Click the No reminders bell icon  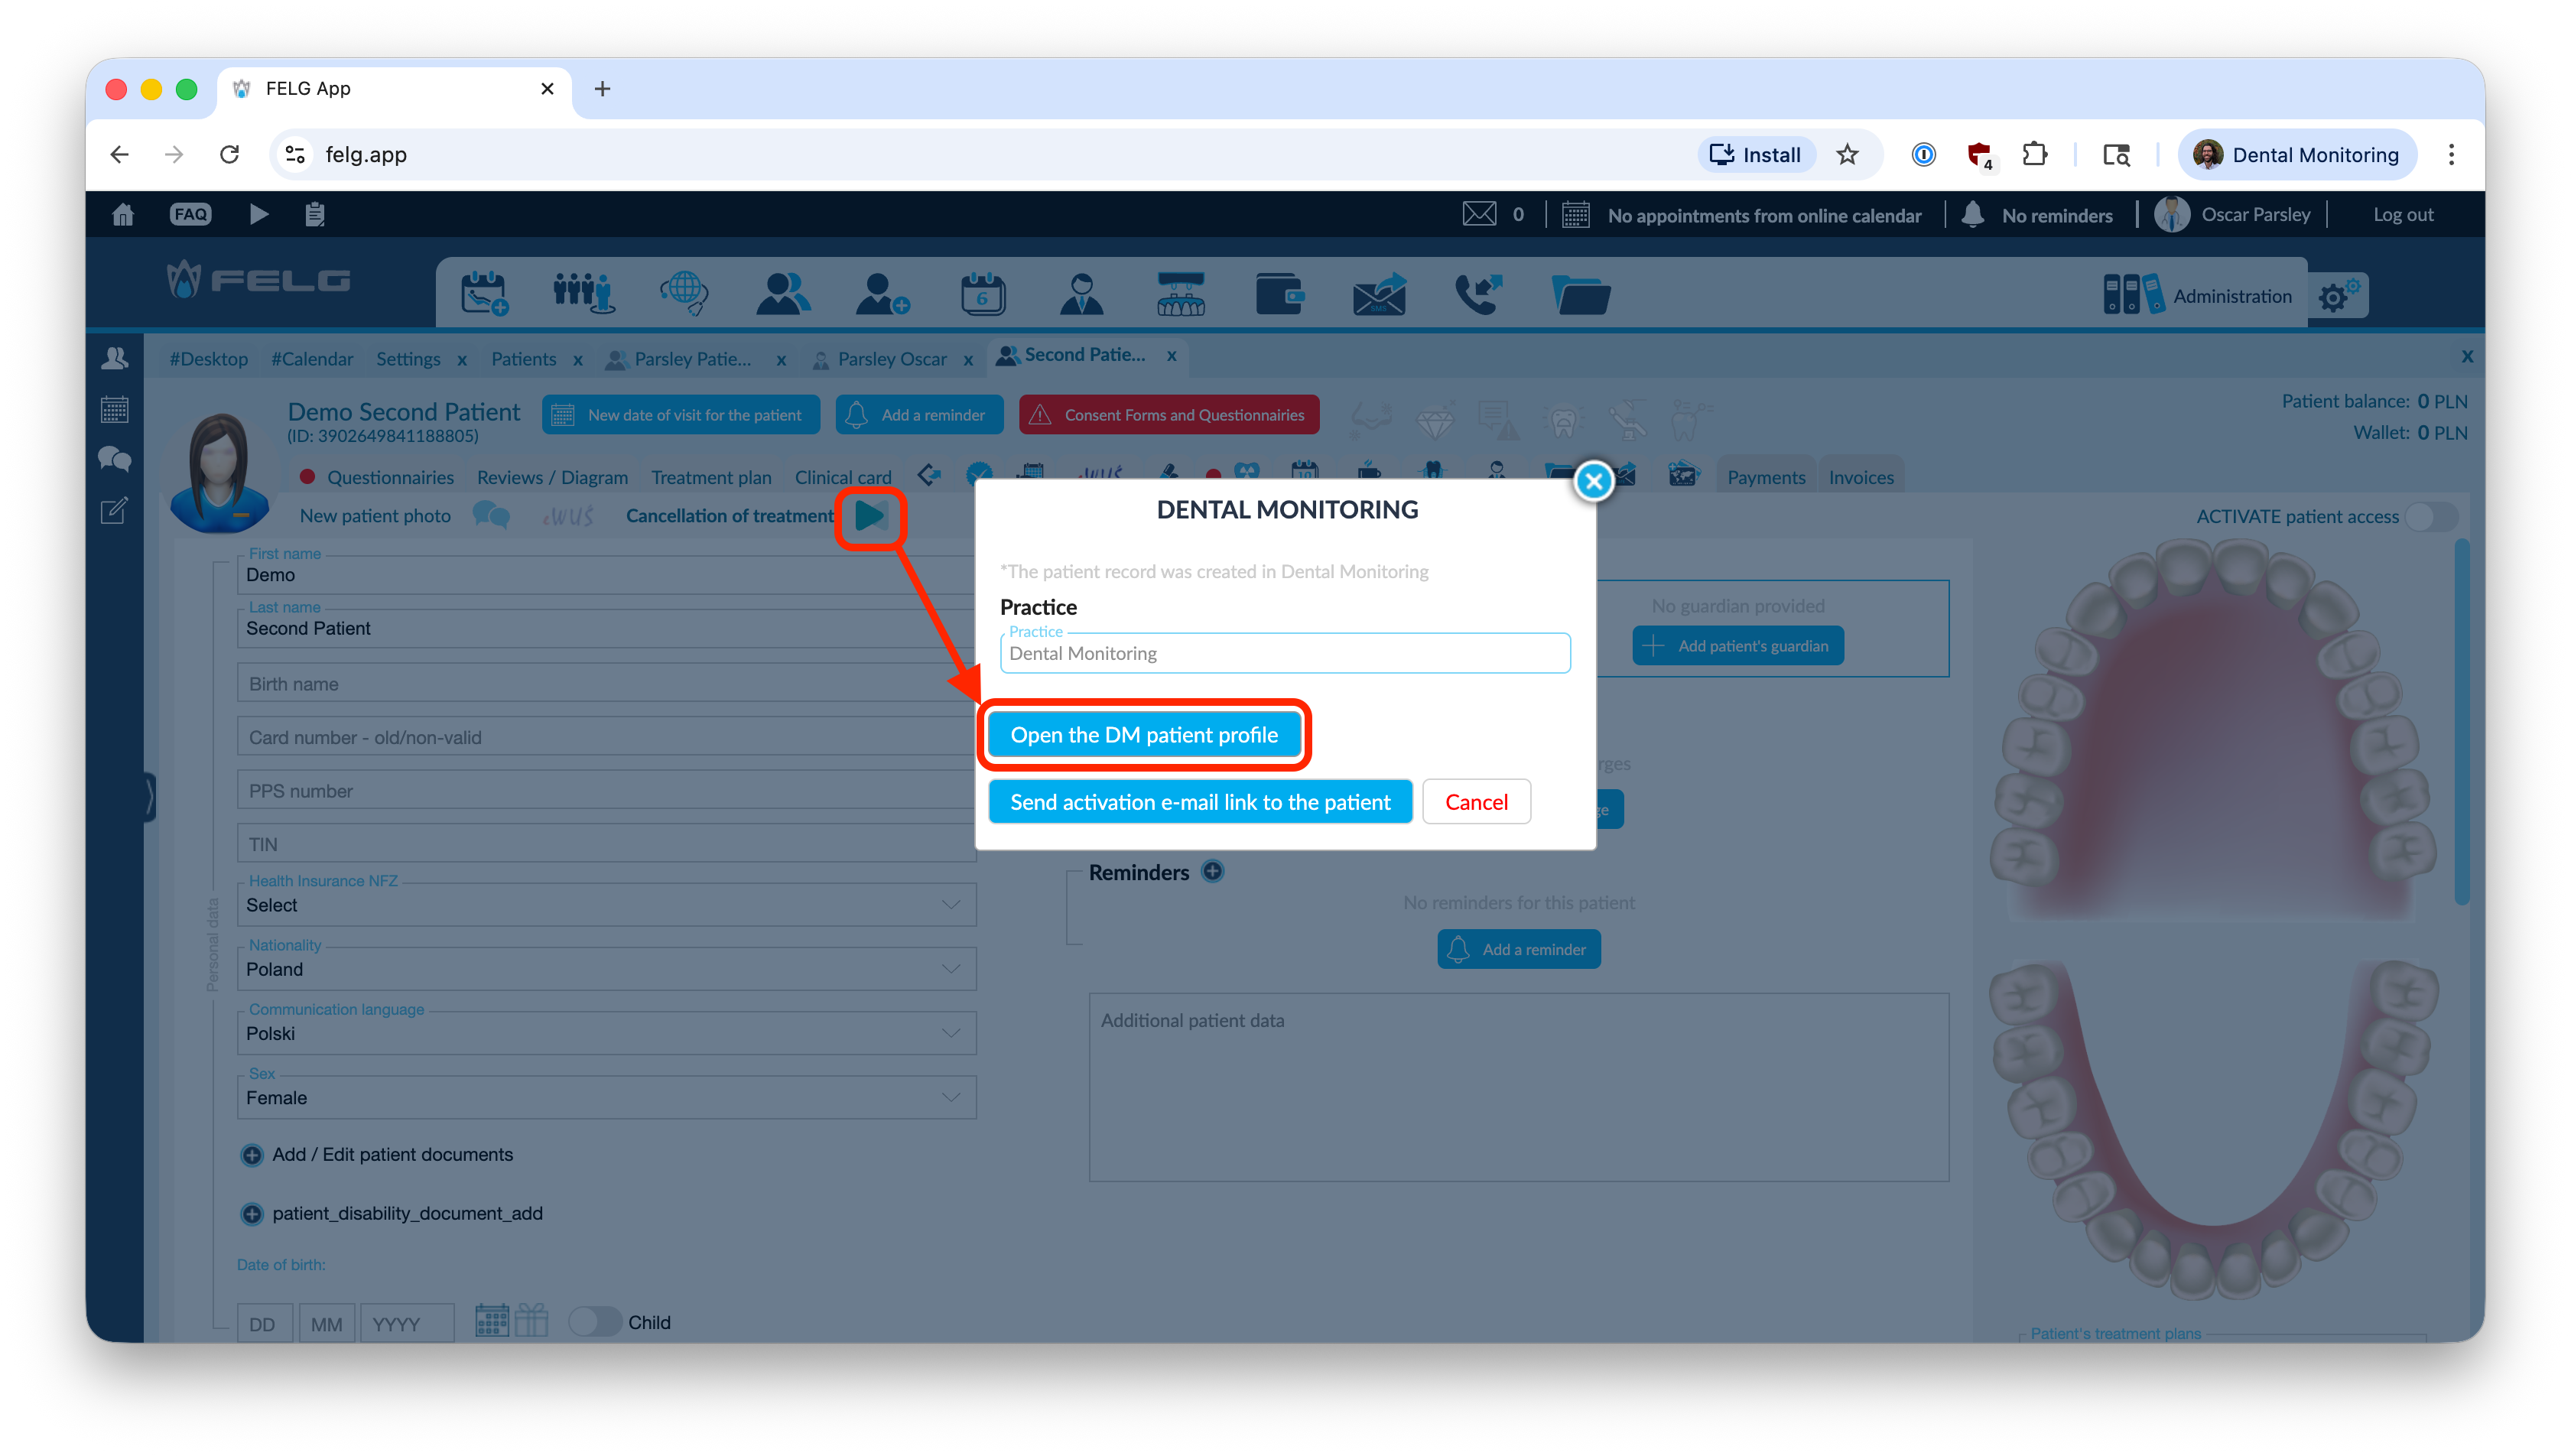pos(1972,214)
